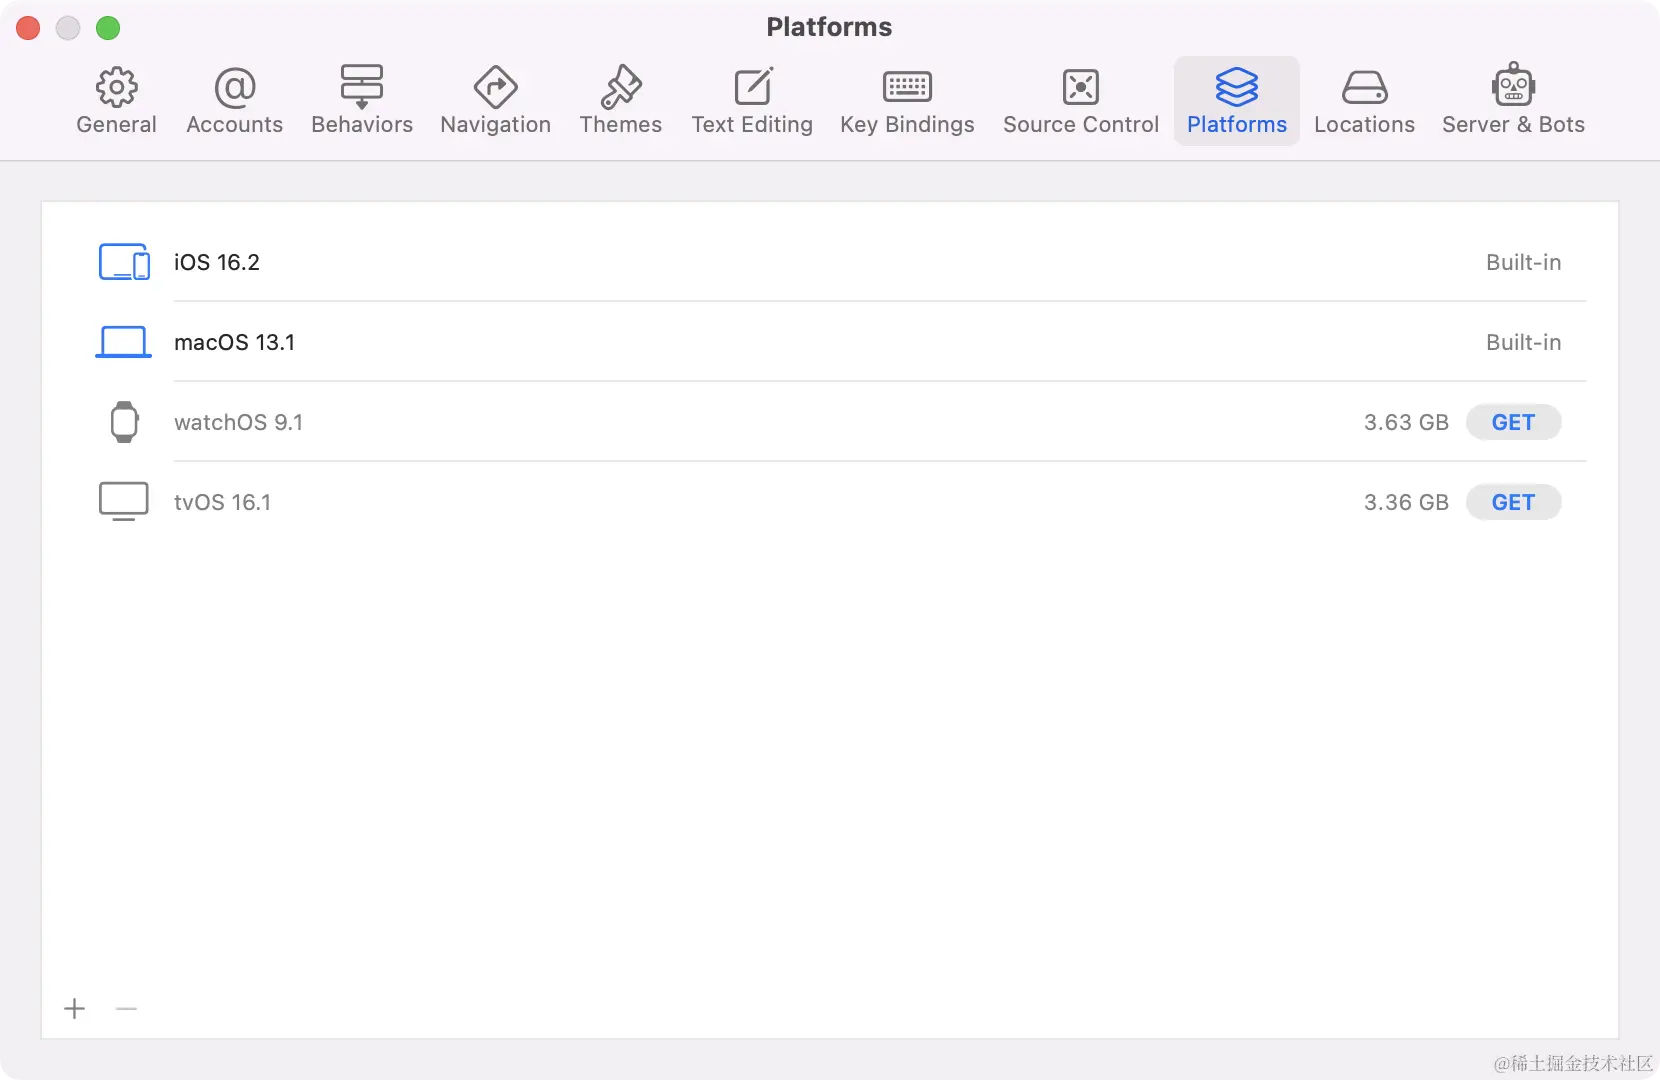
Task: Click the macOS laptop icon in the list
Action: 124,342
